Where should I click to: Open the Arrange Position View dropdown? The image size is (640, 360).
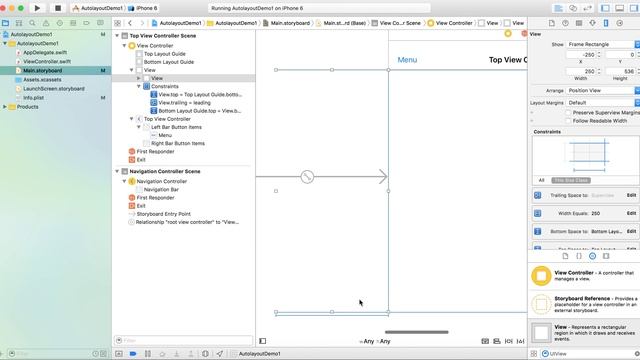click(602, 90)
